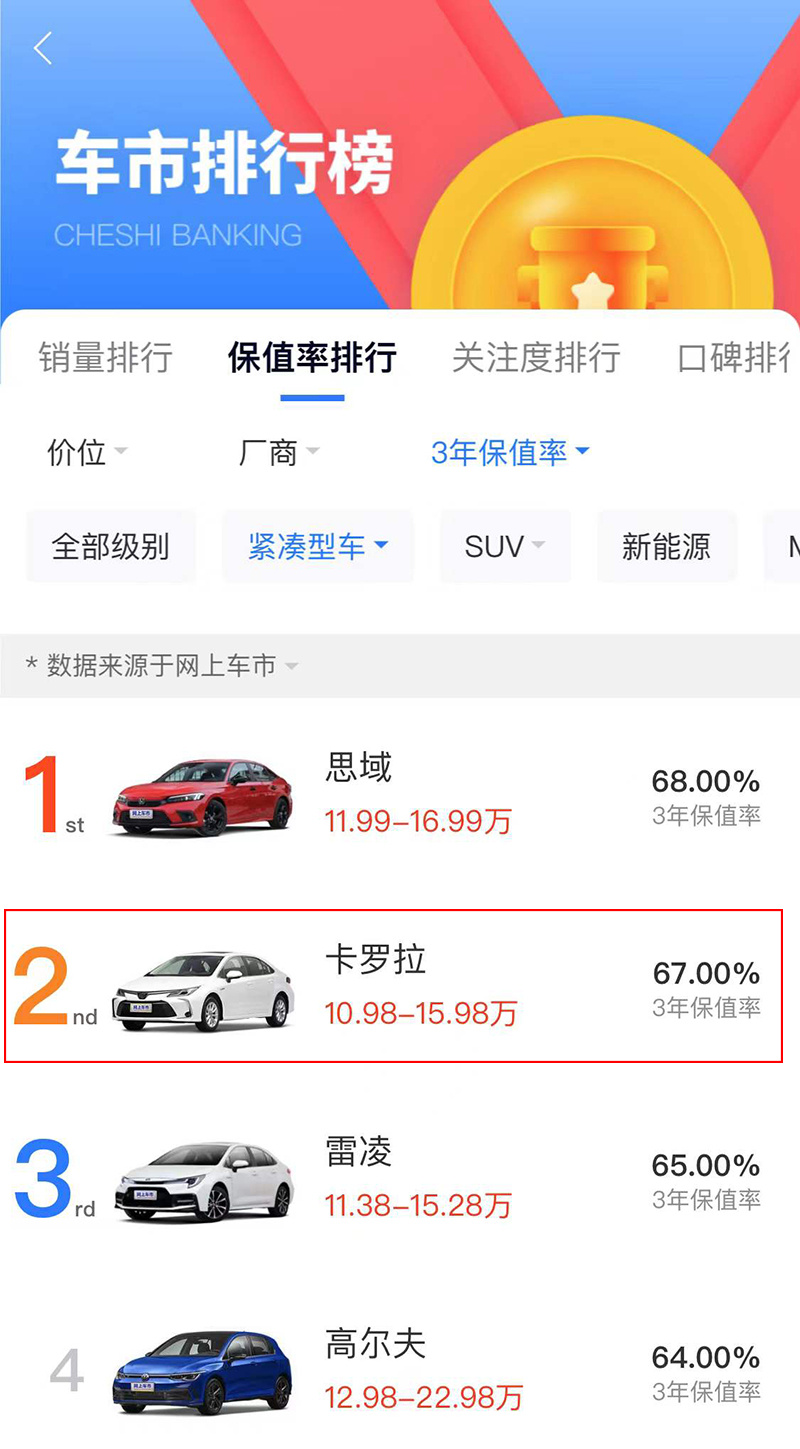Tap the blue 3rd rank badge
800x1449 pixels.
[x=55, y=1180]
